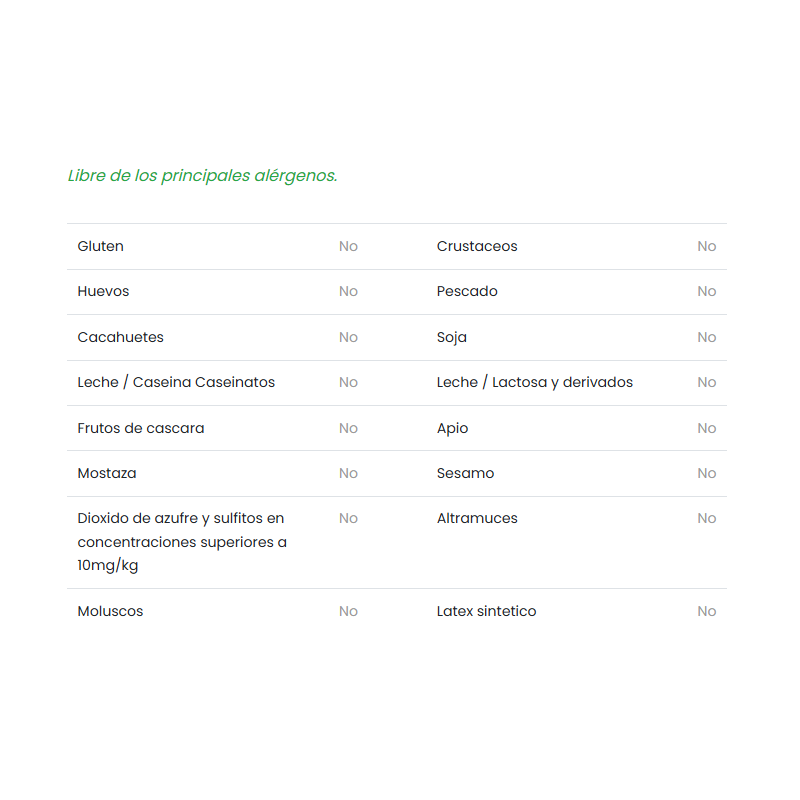
Task: Click the 'No' value beside Gluten
Action: pos(348,246)
